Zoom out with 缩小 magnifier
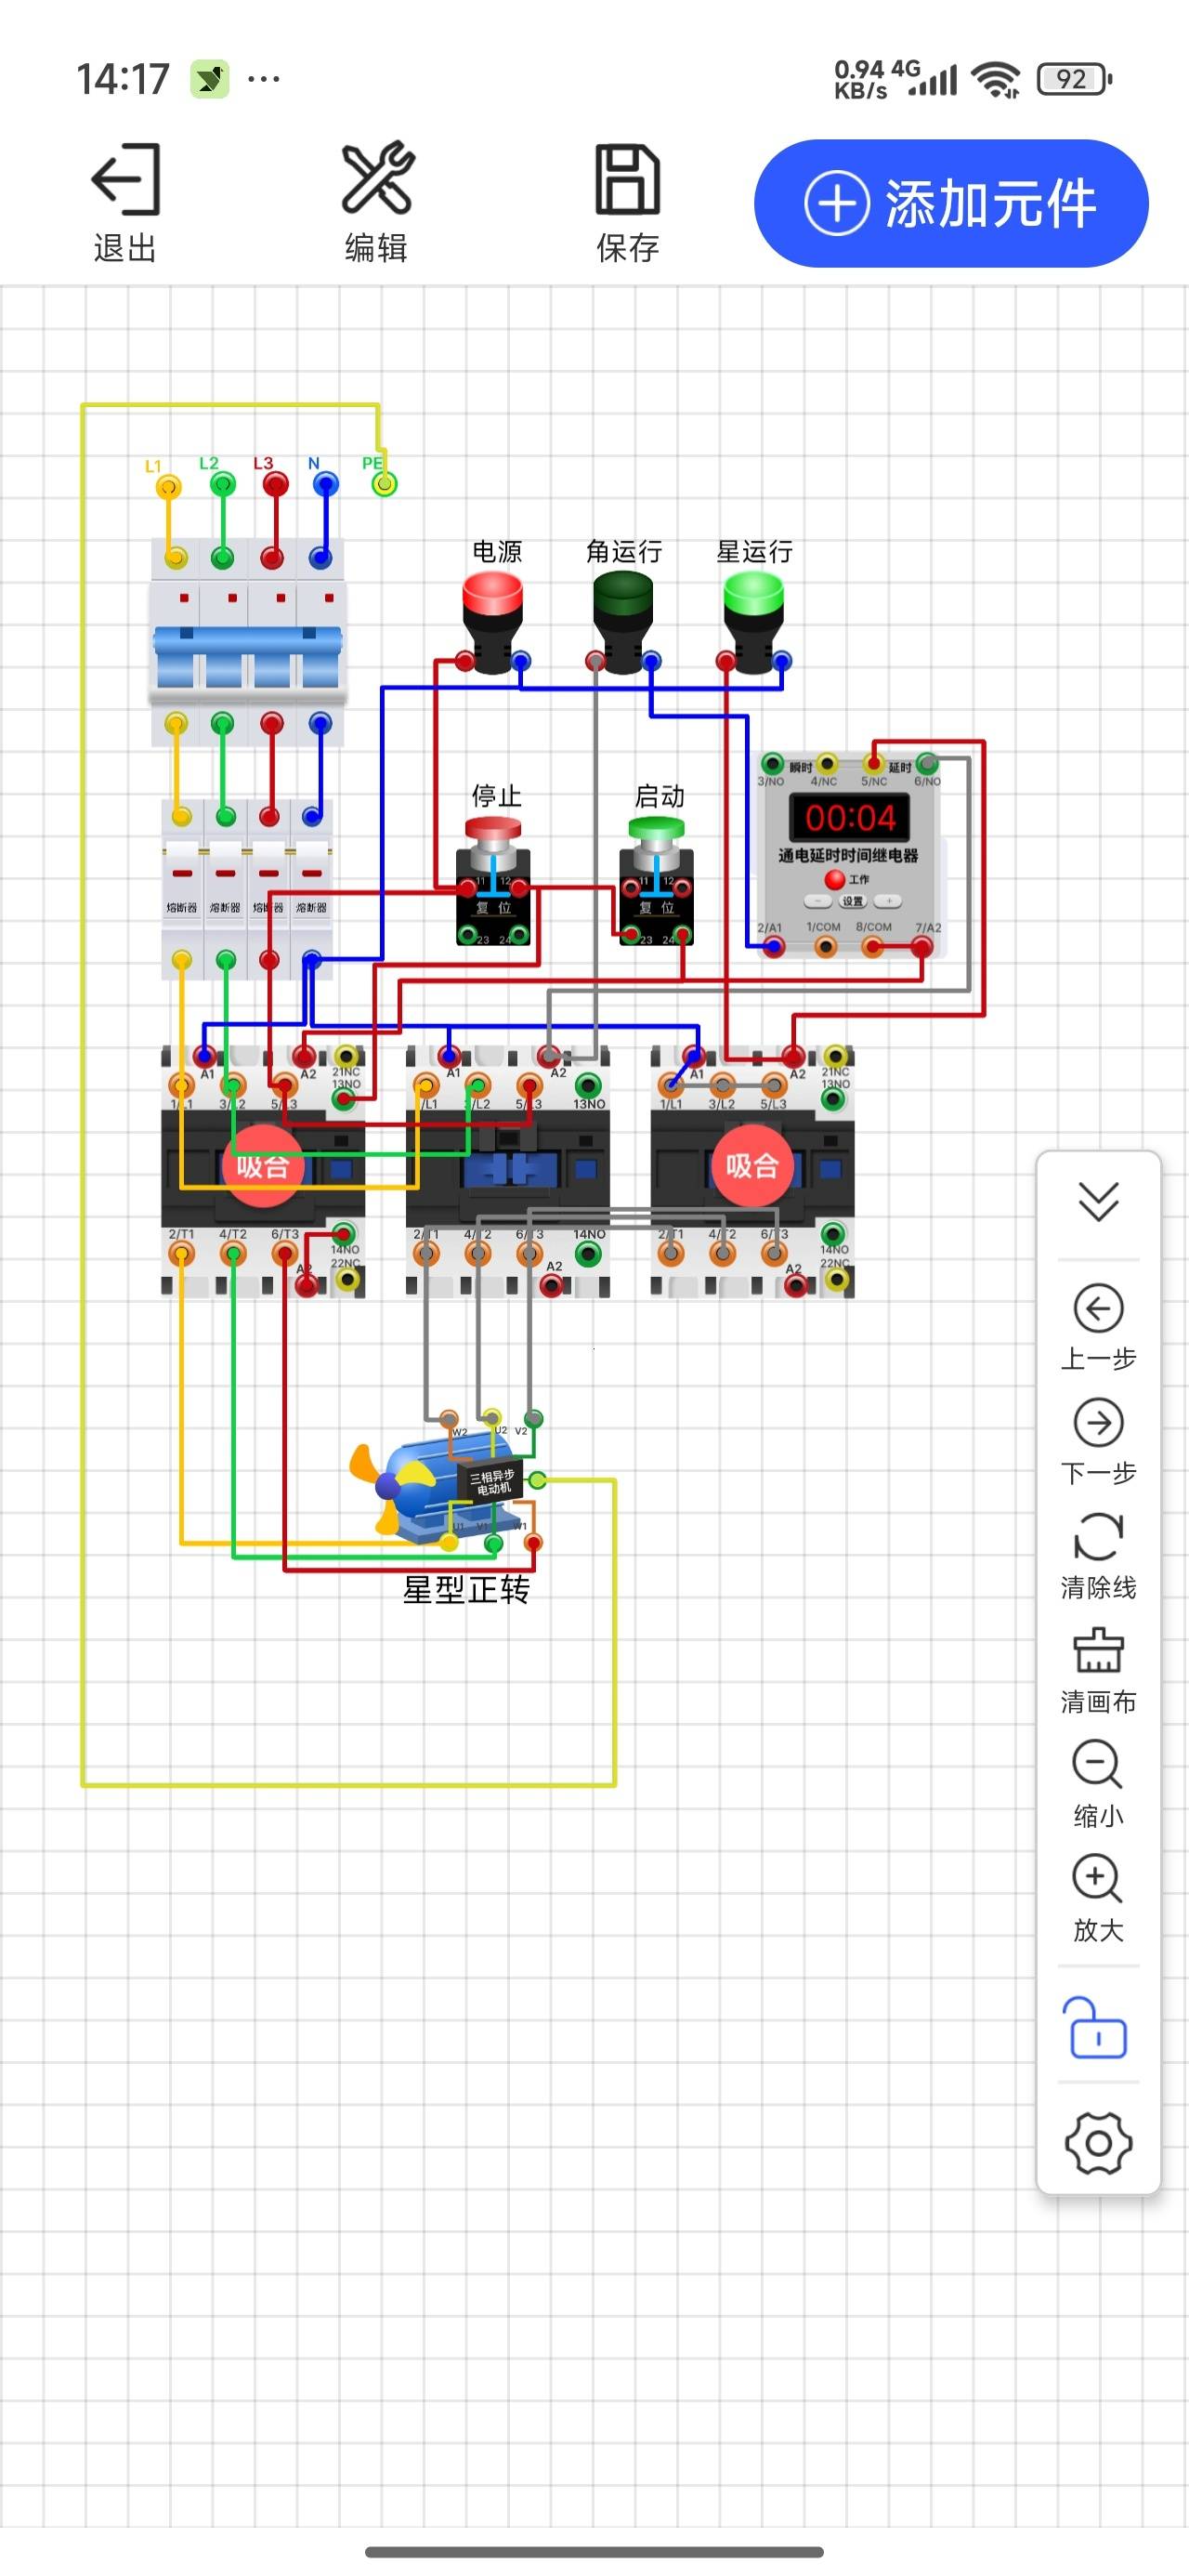 (x=1098, y=1765)
